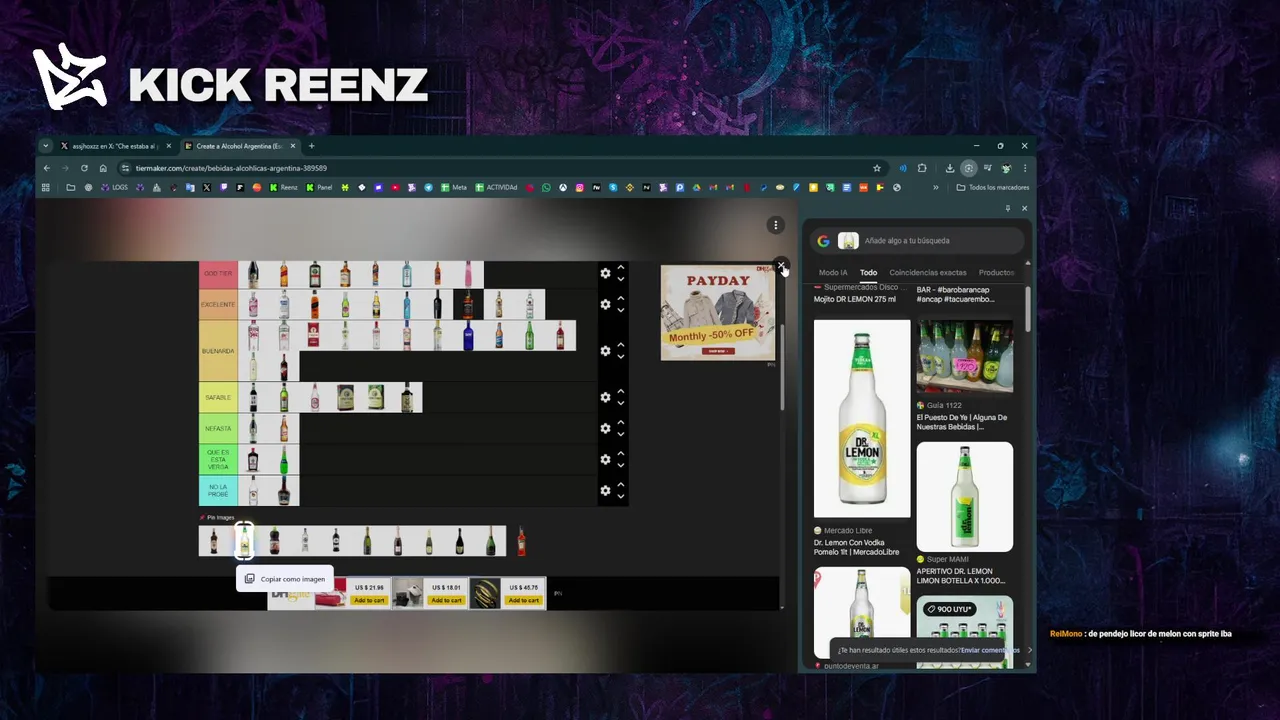This screenshot has width=1280, height=720.
Task: Close the PAYDAY ad overlay
Action: (781, 266)
